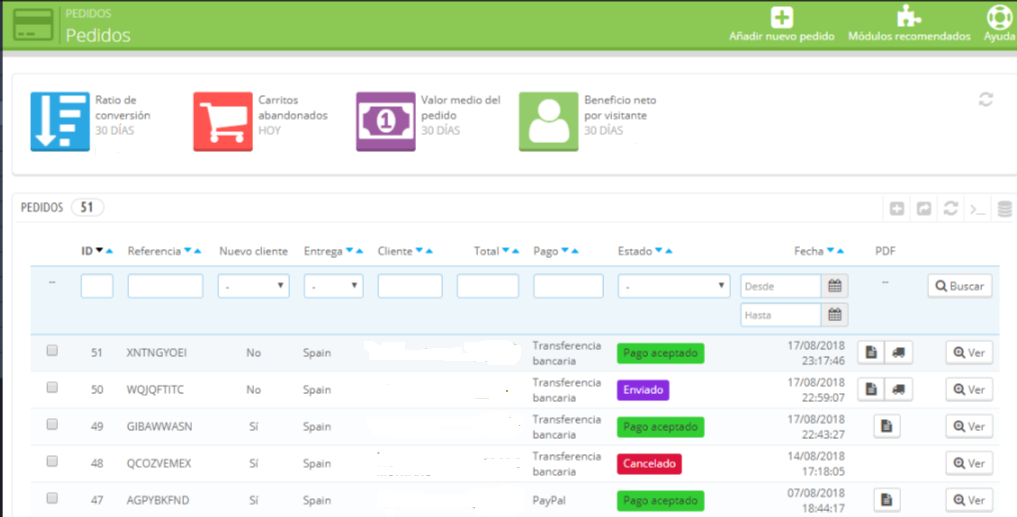Viewport: 1017px width, 517px height.
Task: Click the add order icon in Pedidos panel toolbar
Action: (897, 208)
